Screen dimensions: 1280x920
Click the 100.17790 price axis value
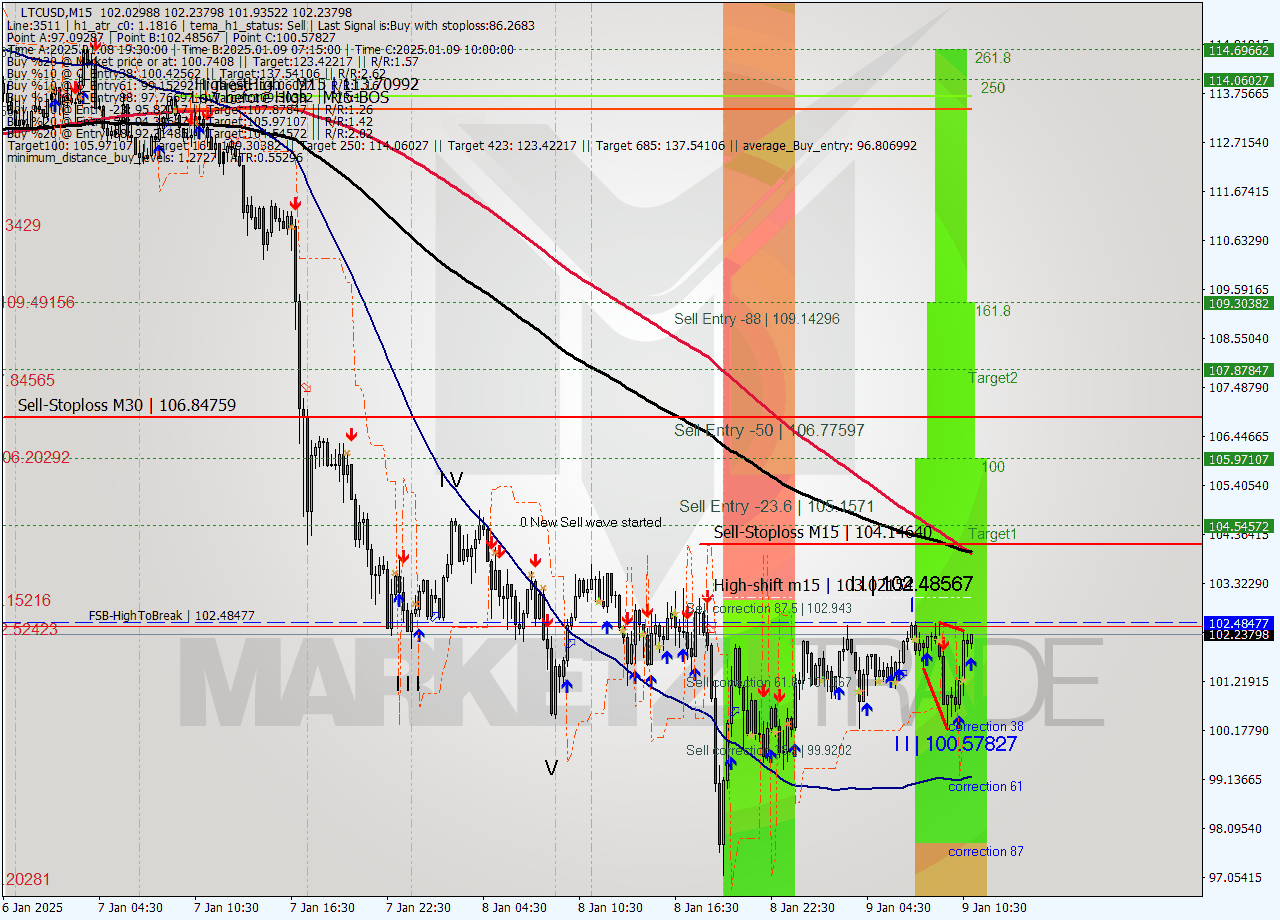1239,730
